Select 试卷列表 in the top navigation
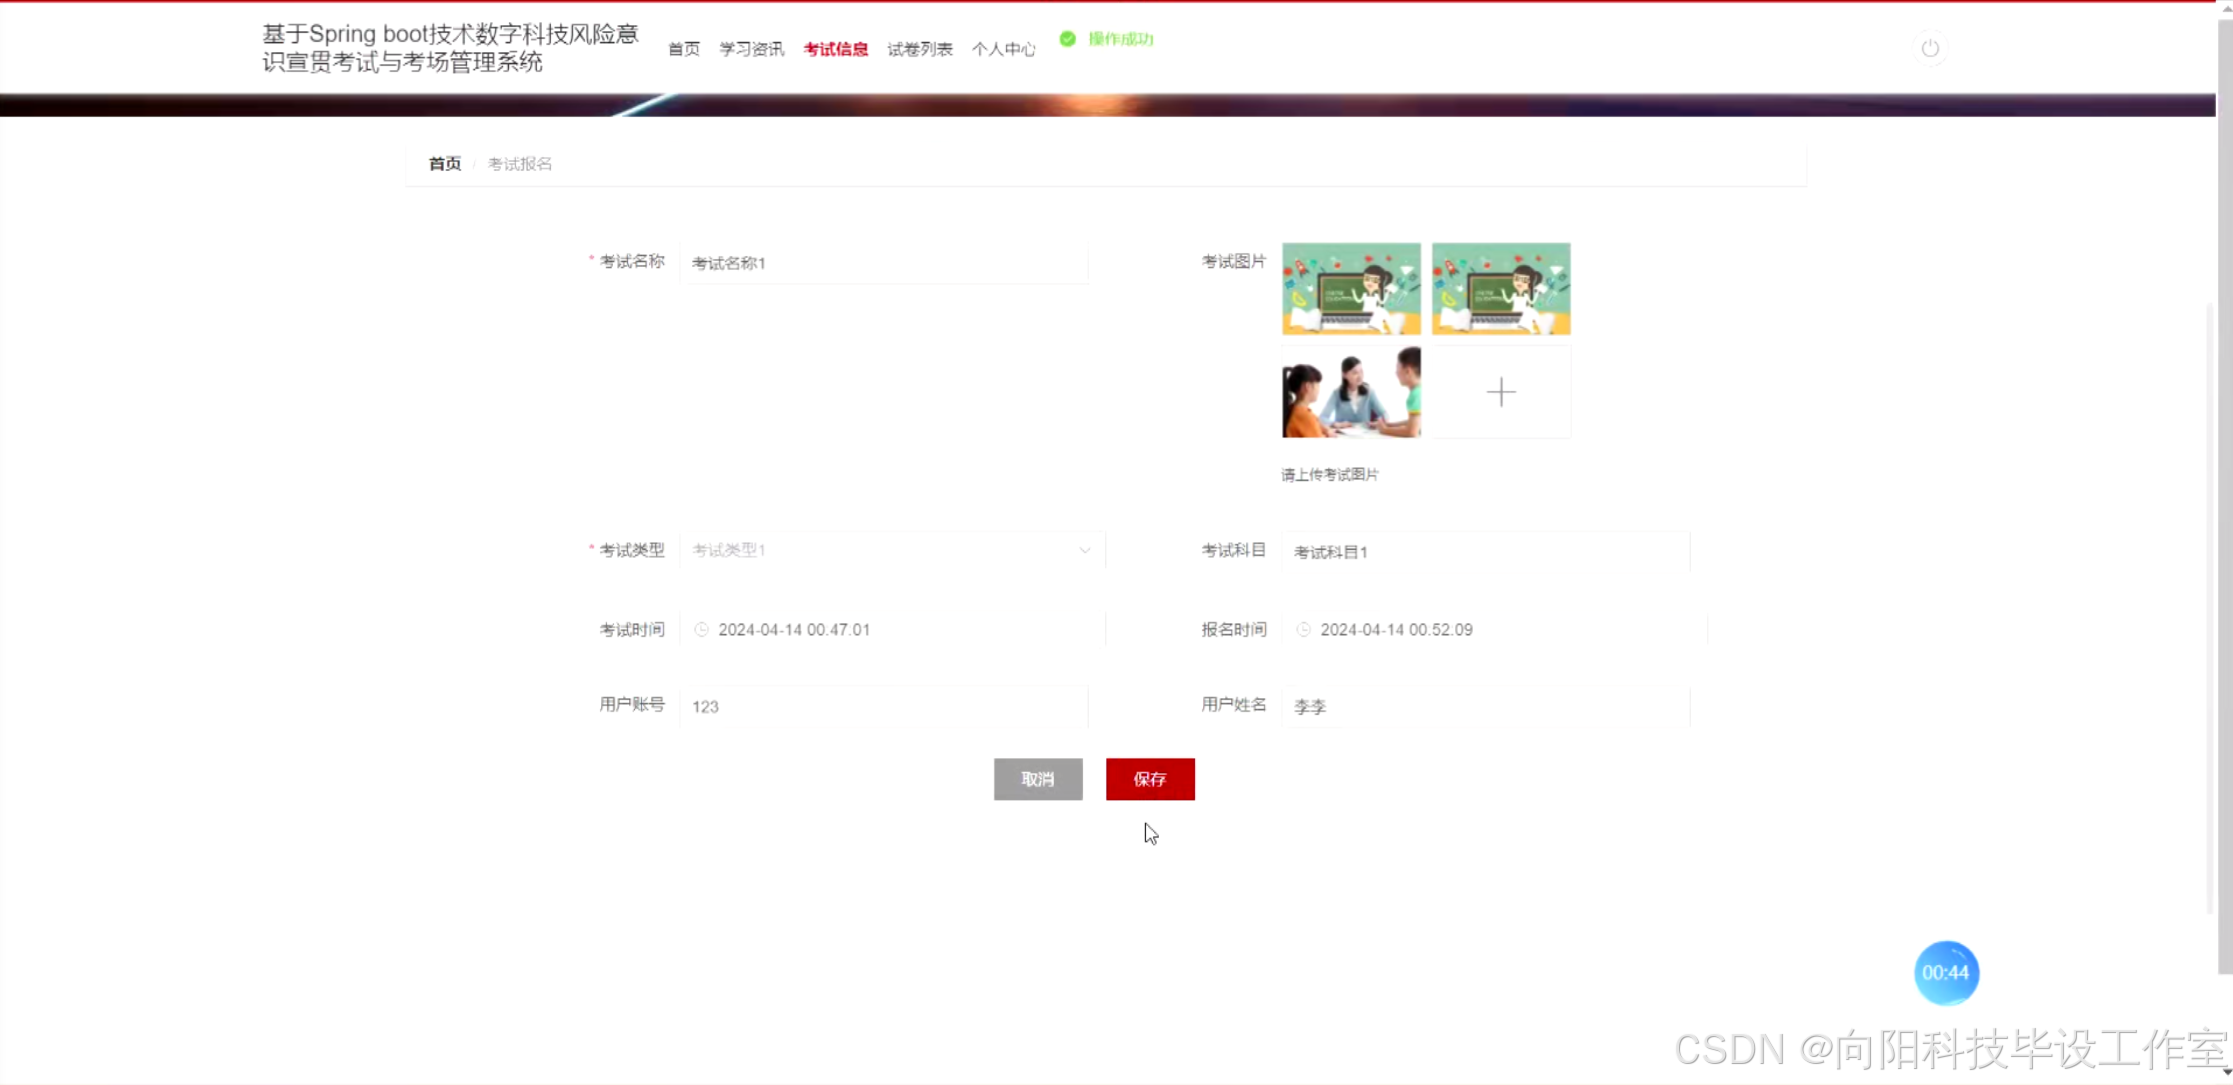This screenshot has width=2233, height=1085. [x=919, y=49]
